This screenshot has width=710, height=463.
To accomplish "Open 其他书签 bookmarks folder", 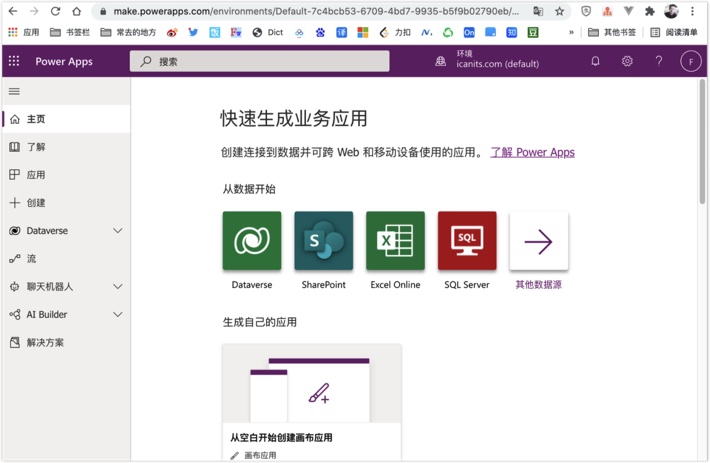I will click(x=612, y=32).
